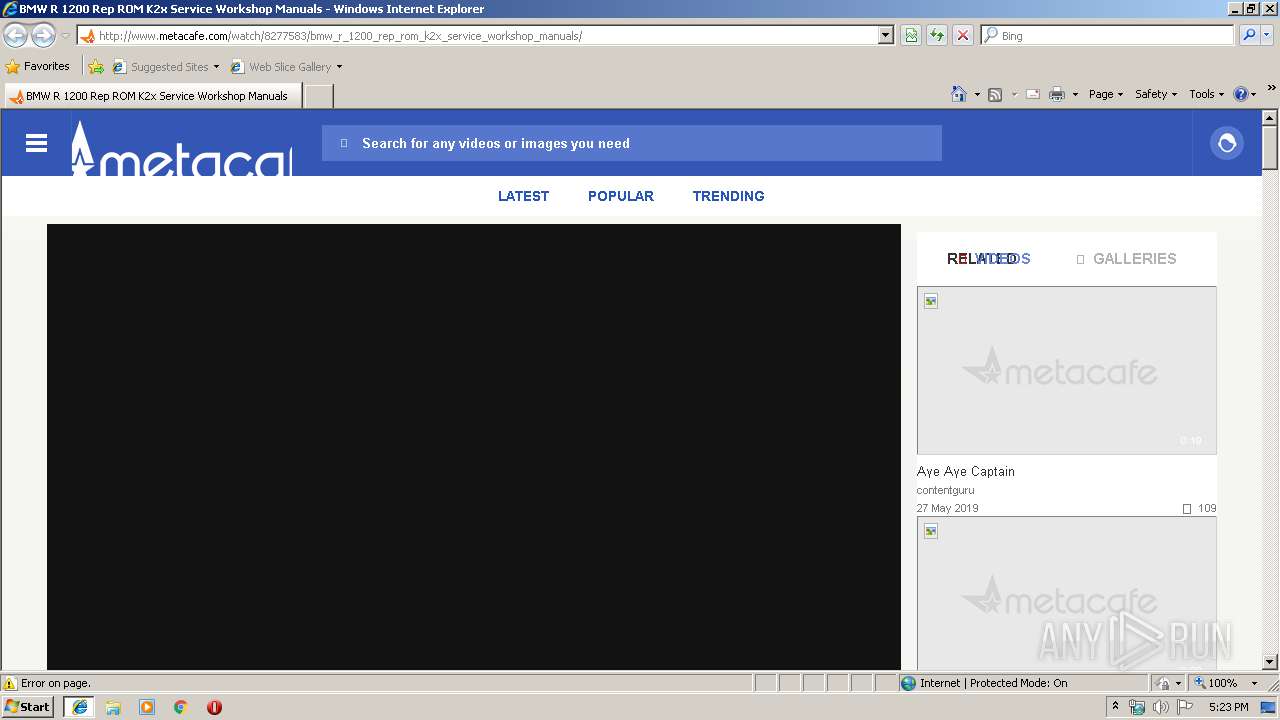Click the Metacafe video search field
Screen dimensions: 1280x720
(632, 143)
